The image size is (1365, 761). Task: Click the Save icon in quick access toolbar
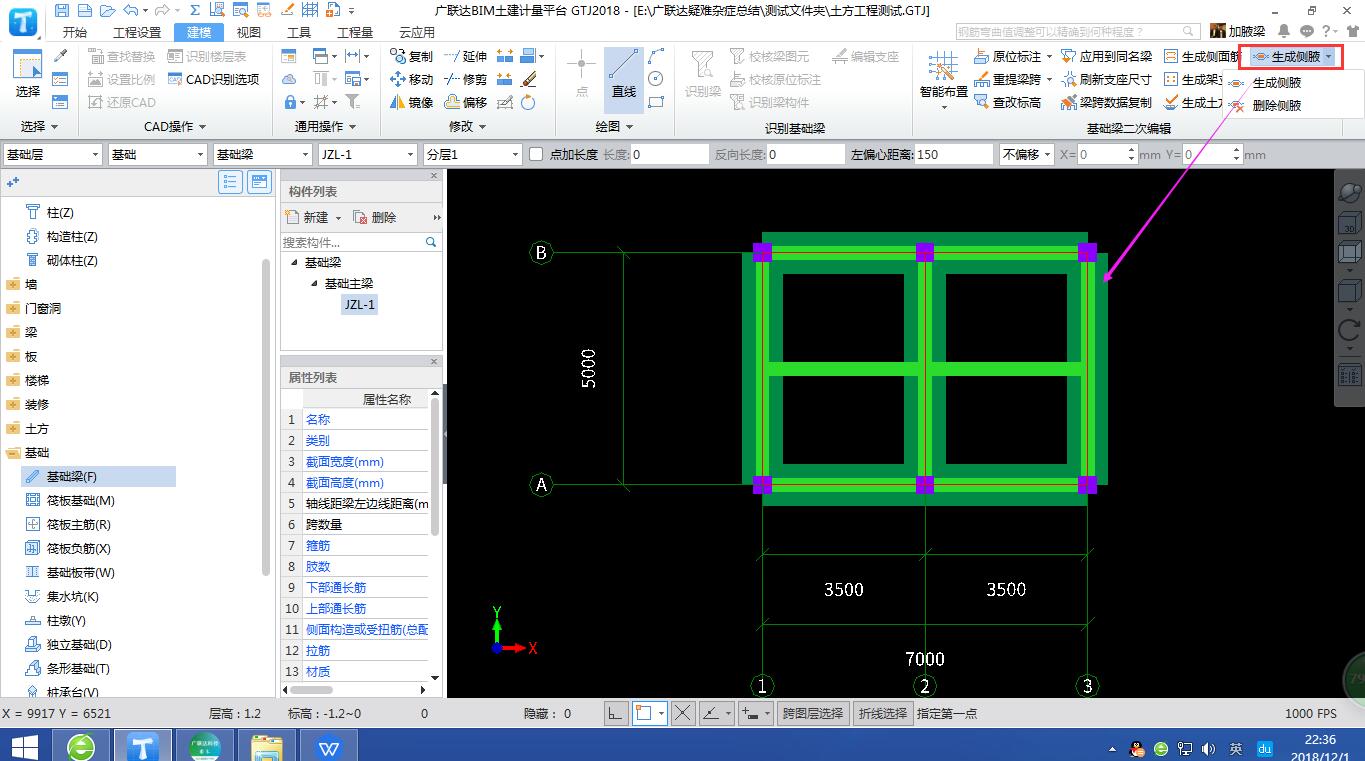62,11
